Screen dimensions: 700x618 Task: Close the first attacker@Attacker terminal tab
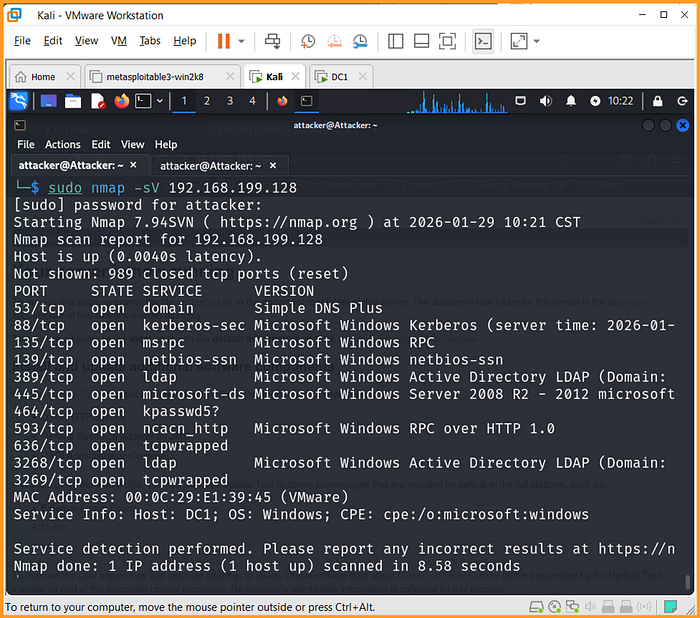tap(133, 165)
